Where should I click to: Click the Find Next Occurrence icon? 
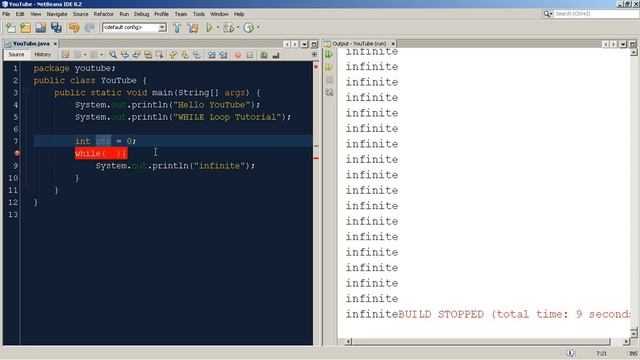tap(136, 55)
